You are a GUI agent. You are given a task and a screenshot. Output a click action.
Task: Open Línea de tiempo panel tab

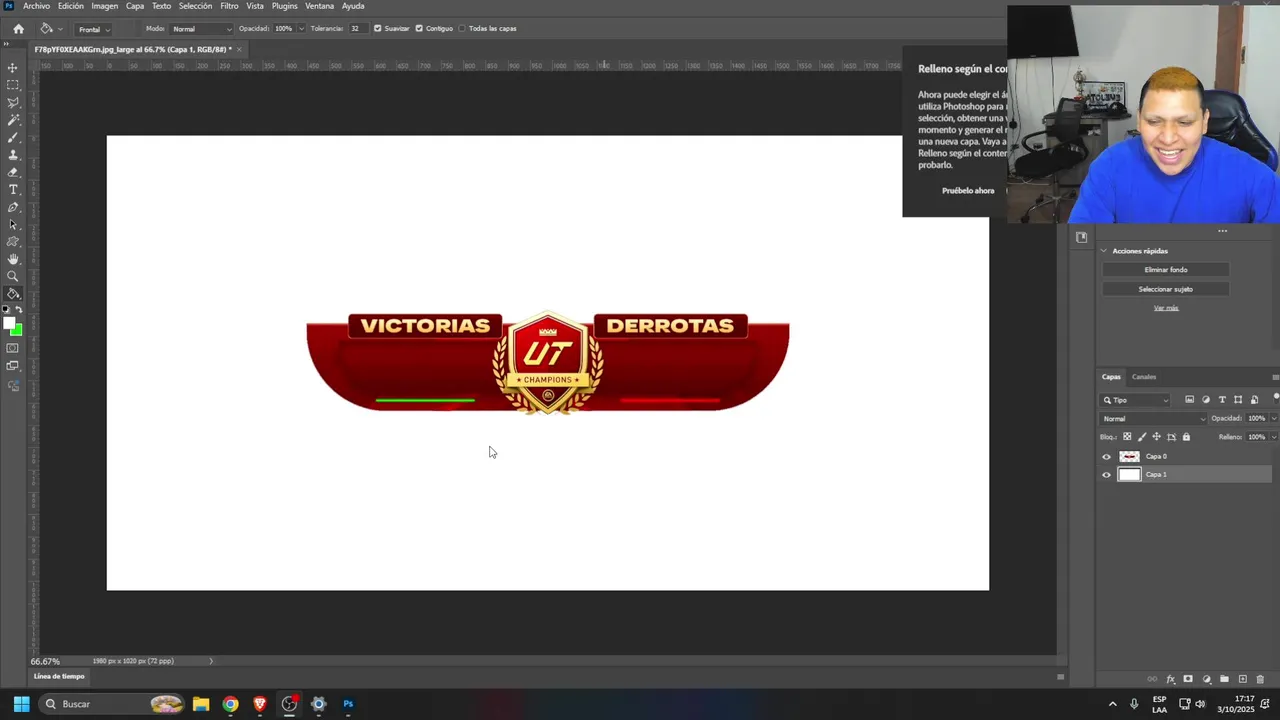click(x=59, y=677)
